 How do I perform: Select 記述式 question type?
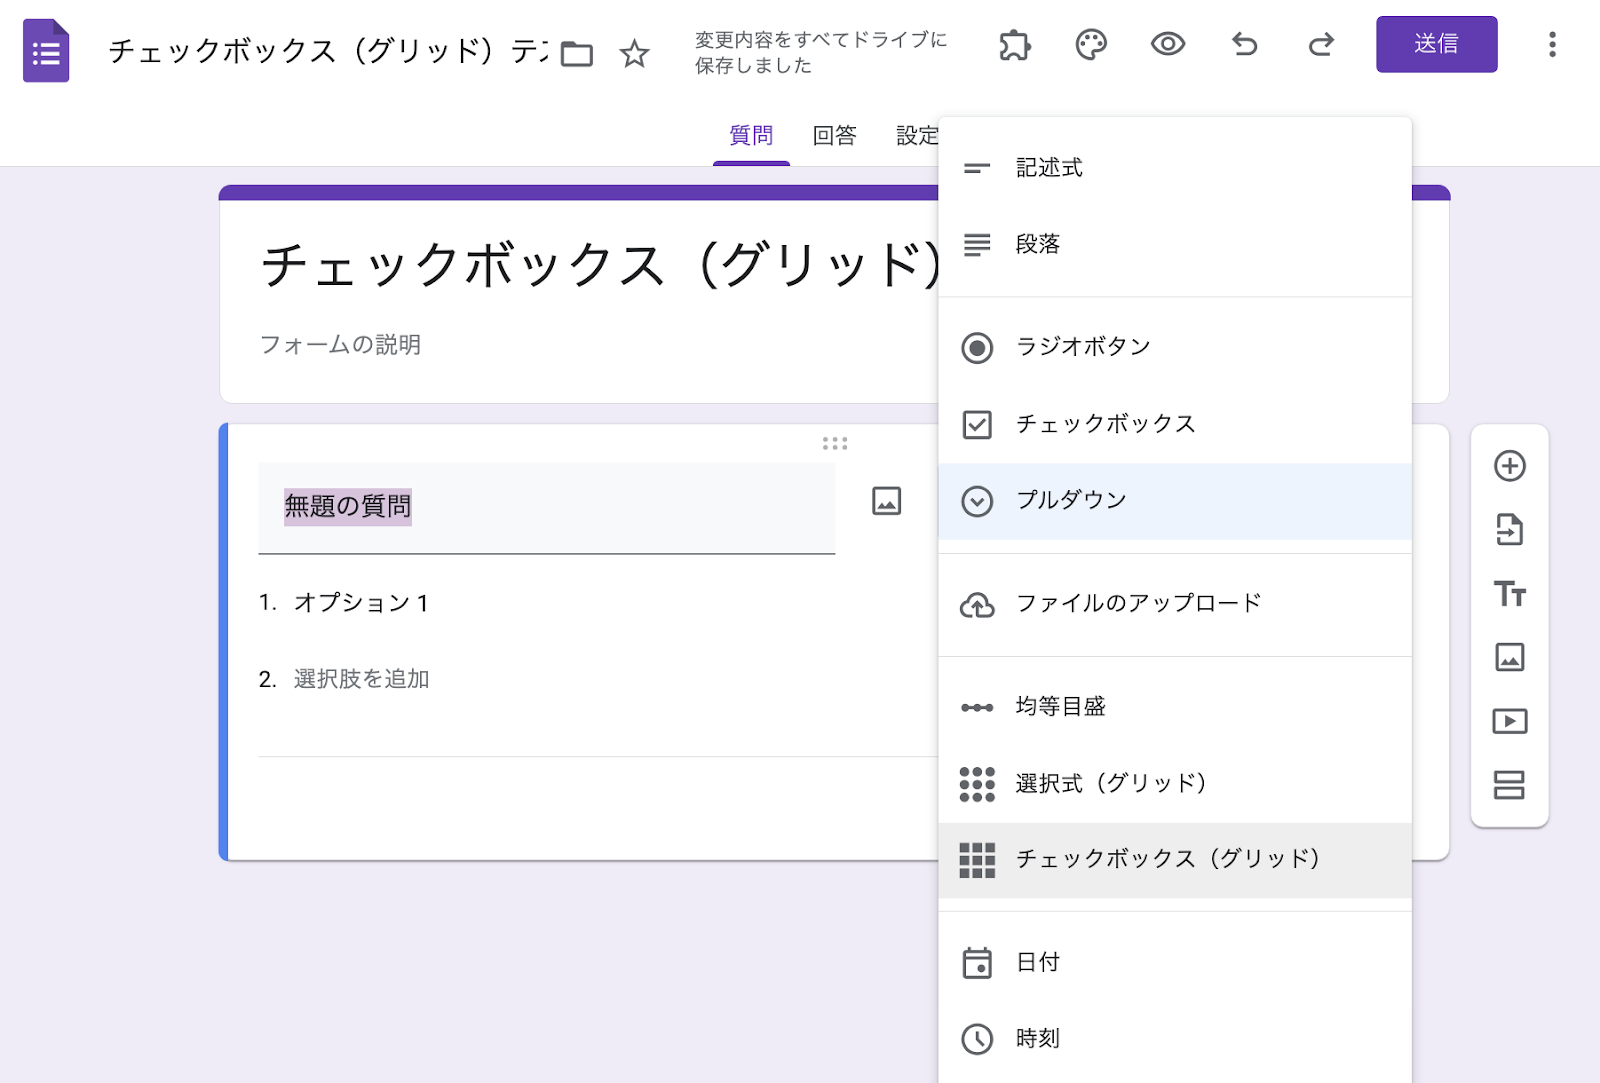click(1175, 168)
